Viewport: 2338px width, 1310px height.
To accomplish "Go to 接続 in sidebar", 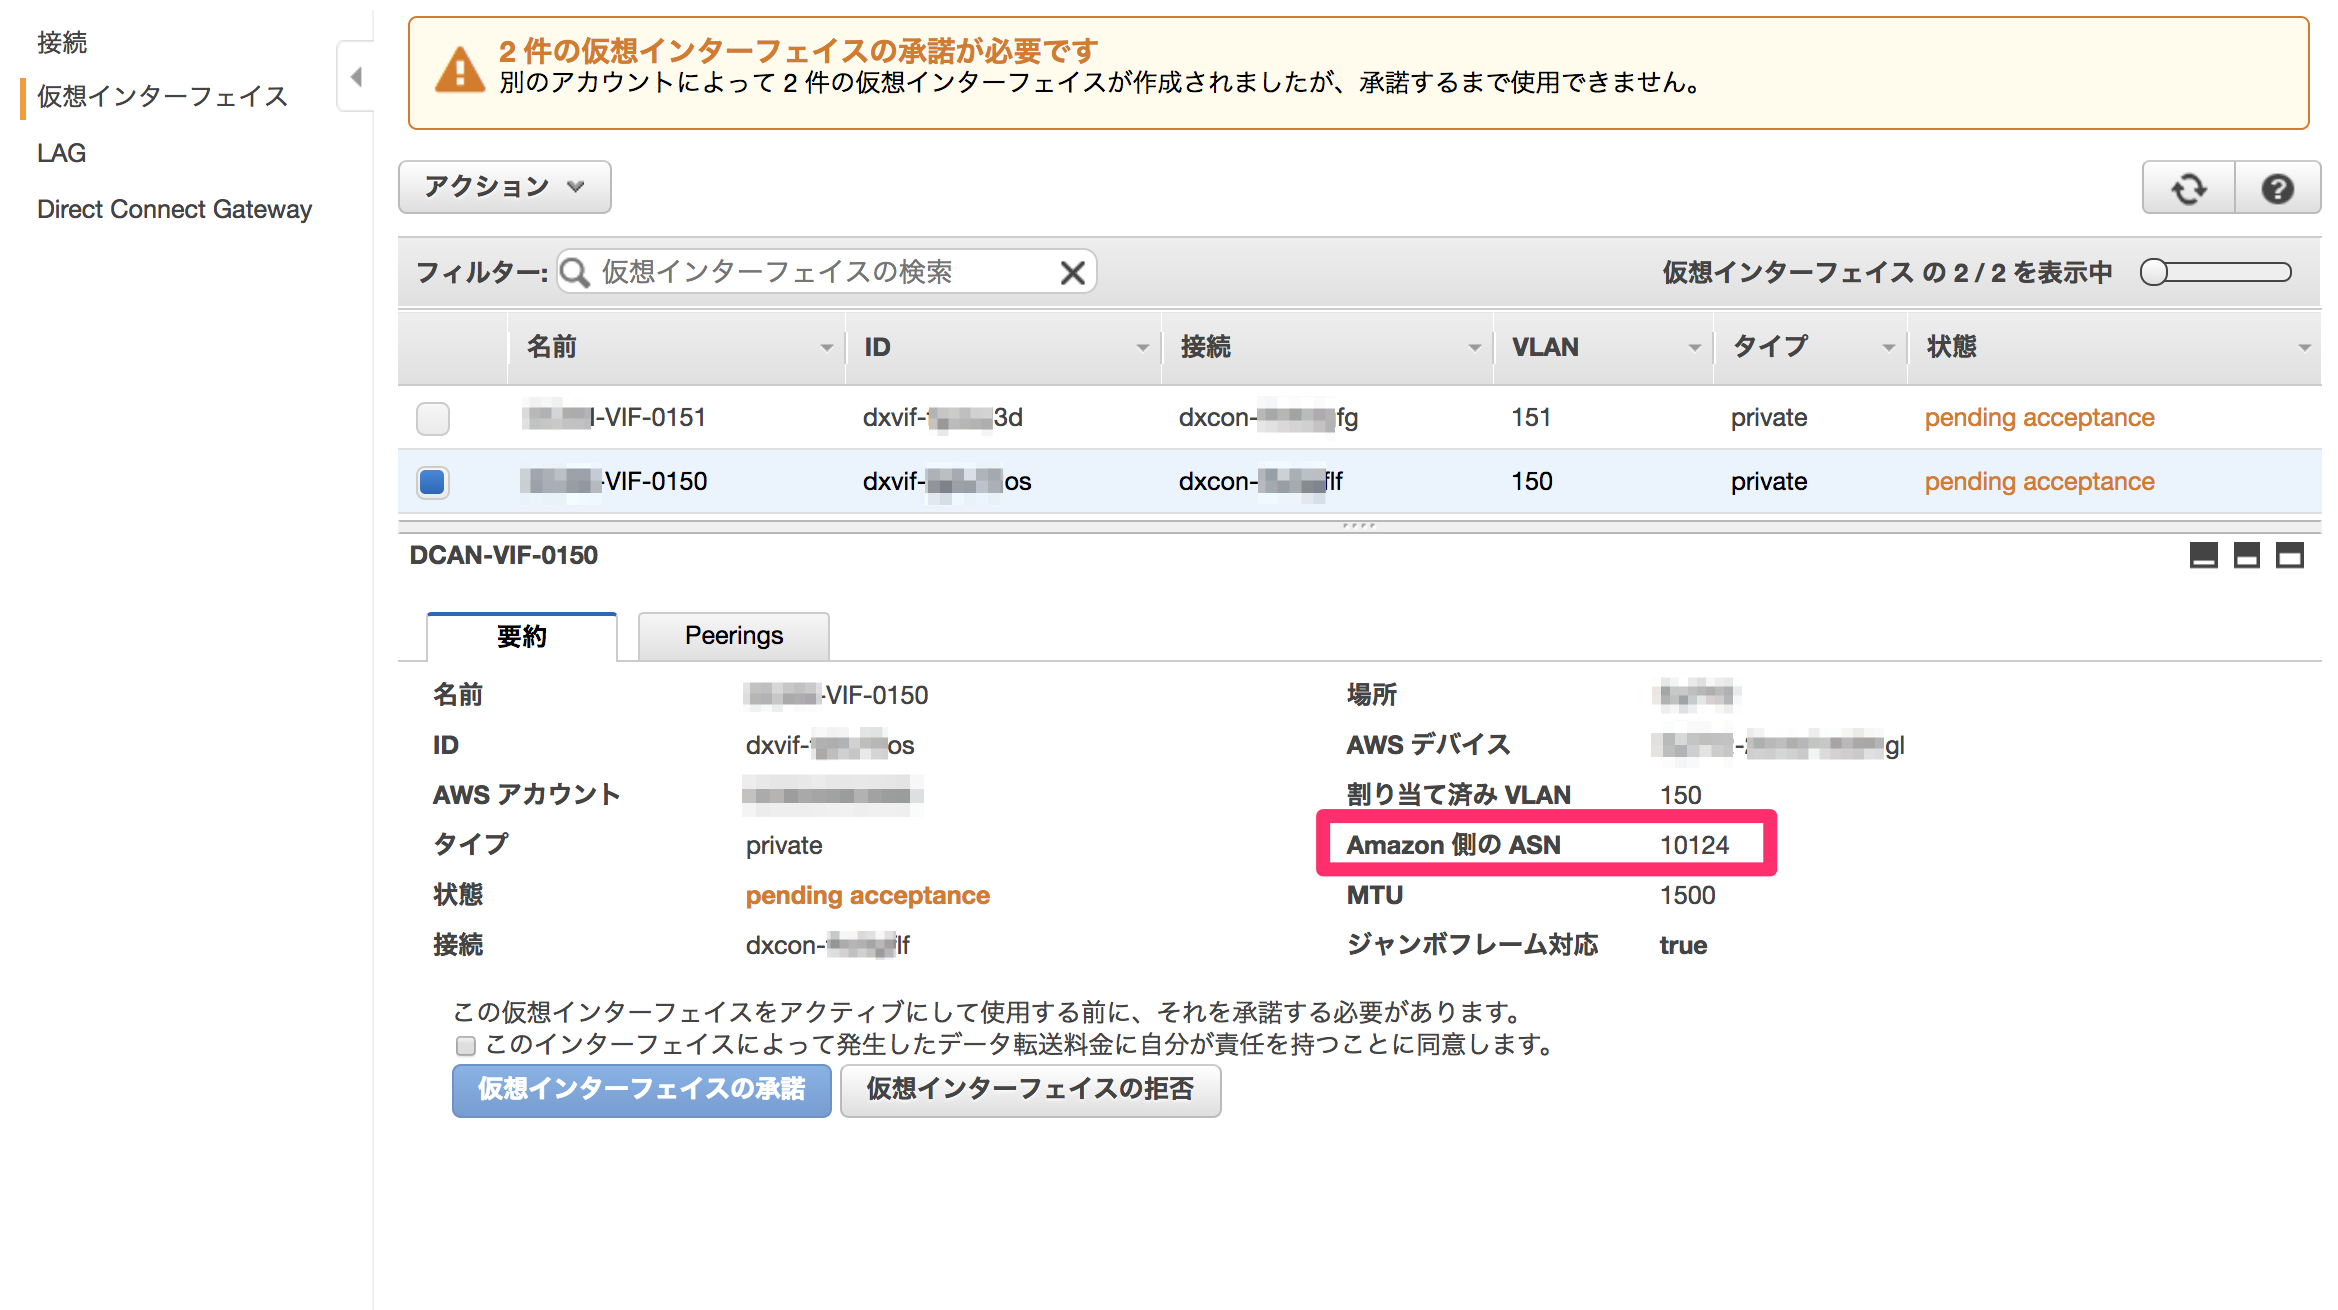I will click(62, 42).
